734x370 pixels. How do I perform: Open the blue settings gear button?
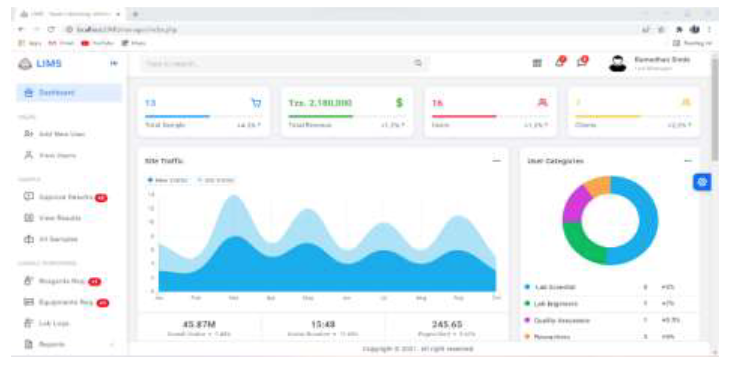702,182
